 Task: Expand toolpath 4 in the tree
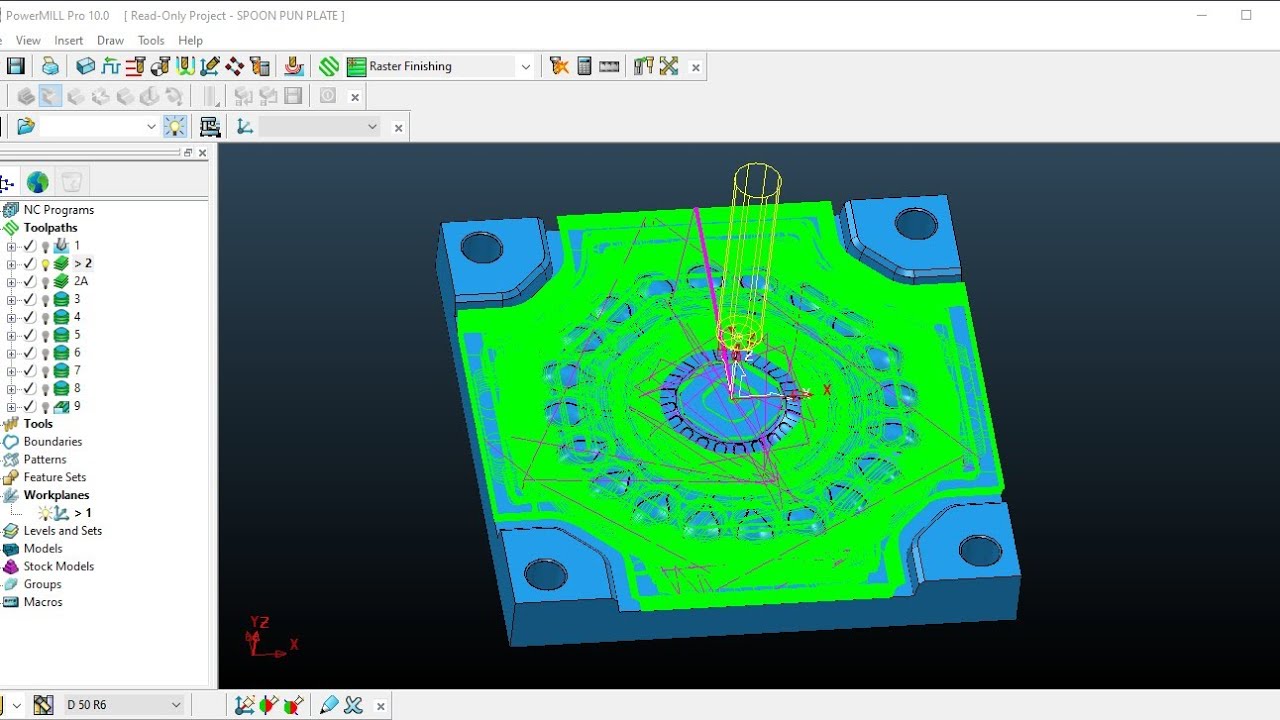coord(11,318)
